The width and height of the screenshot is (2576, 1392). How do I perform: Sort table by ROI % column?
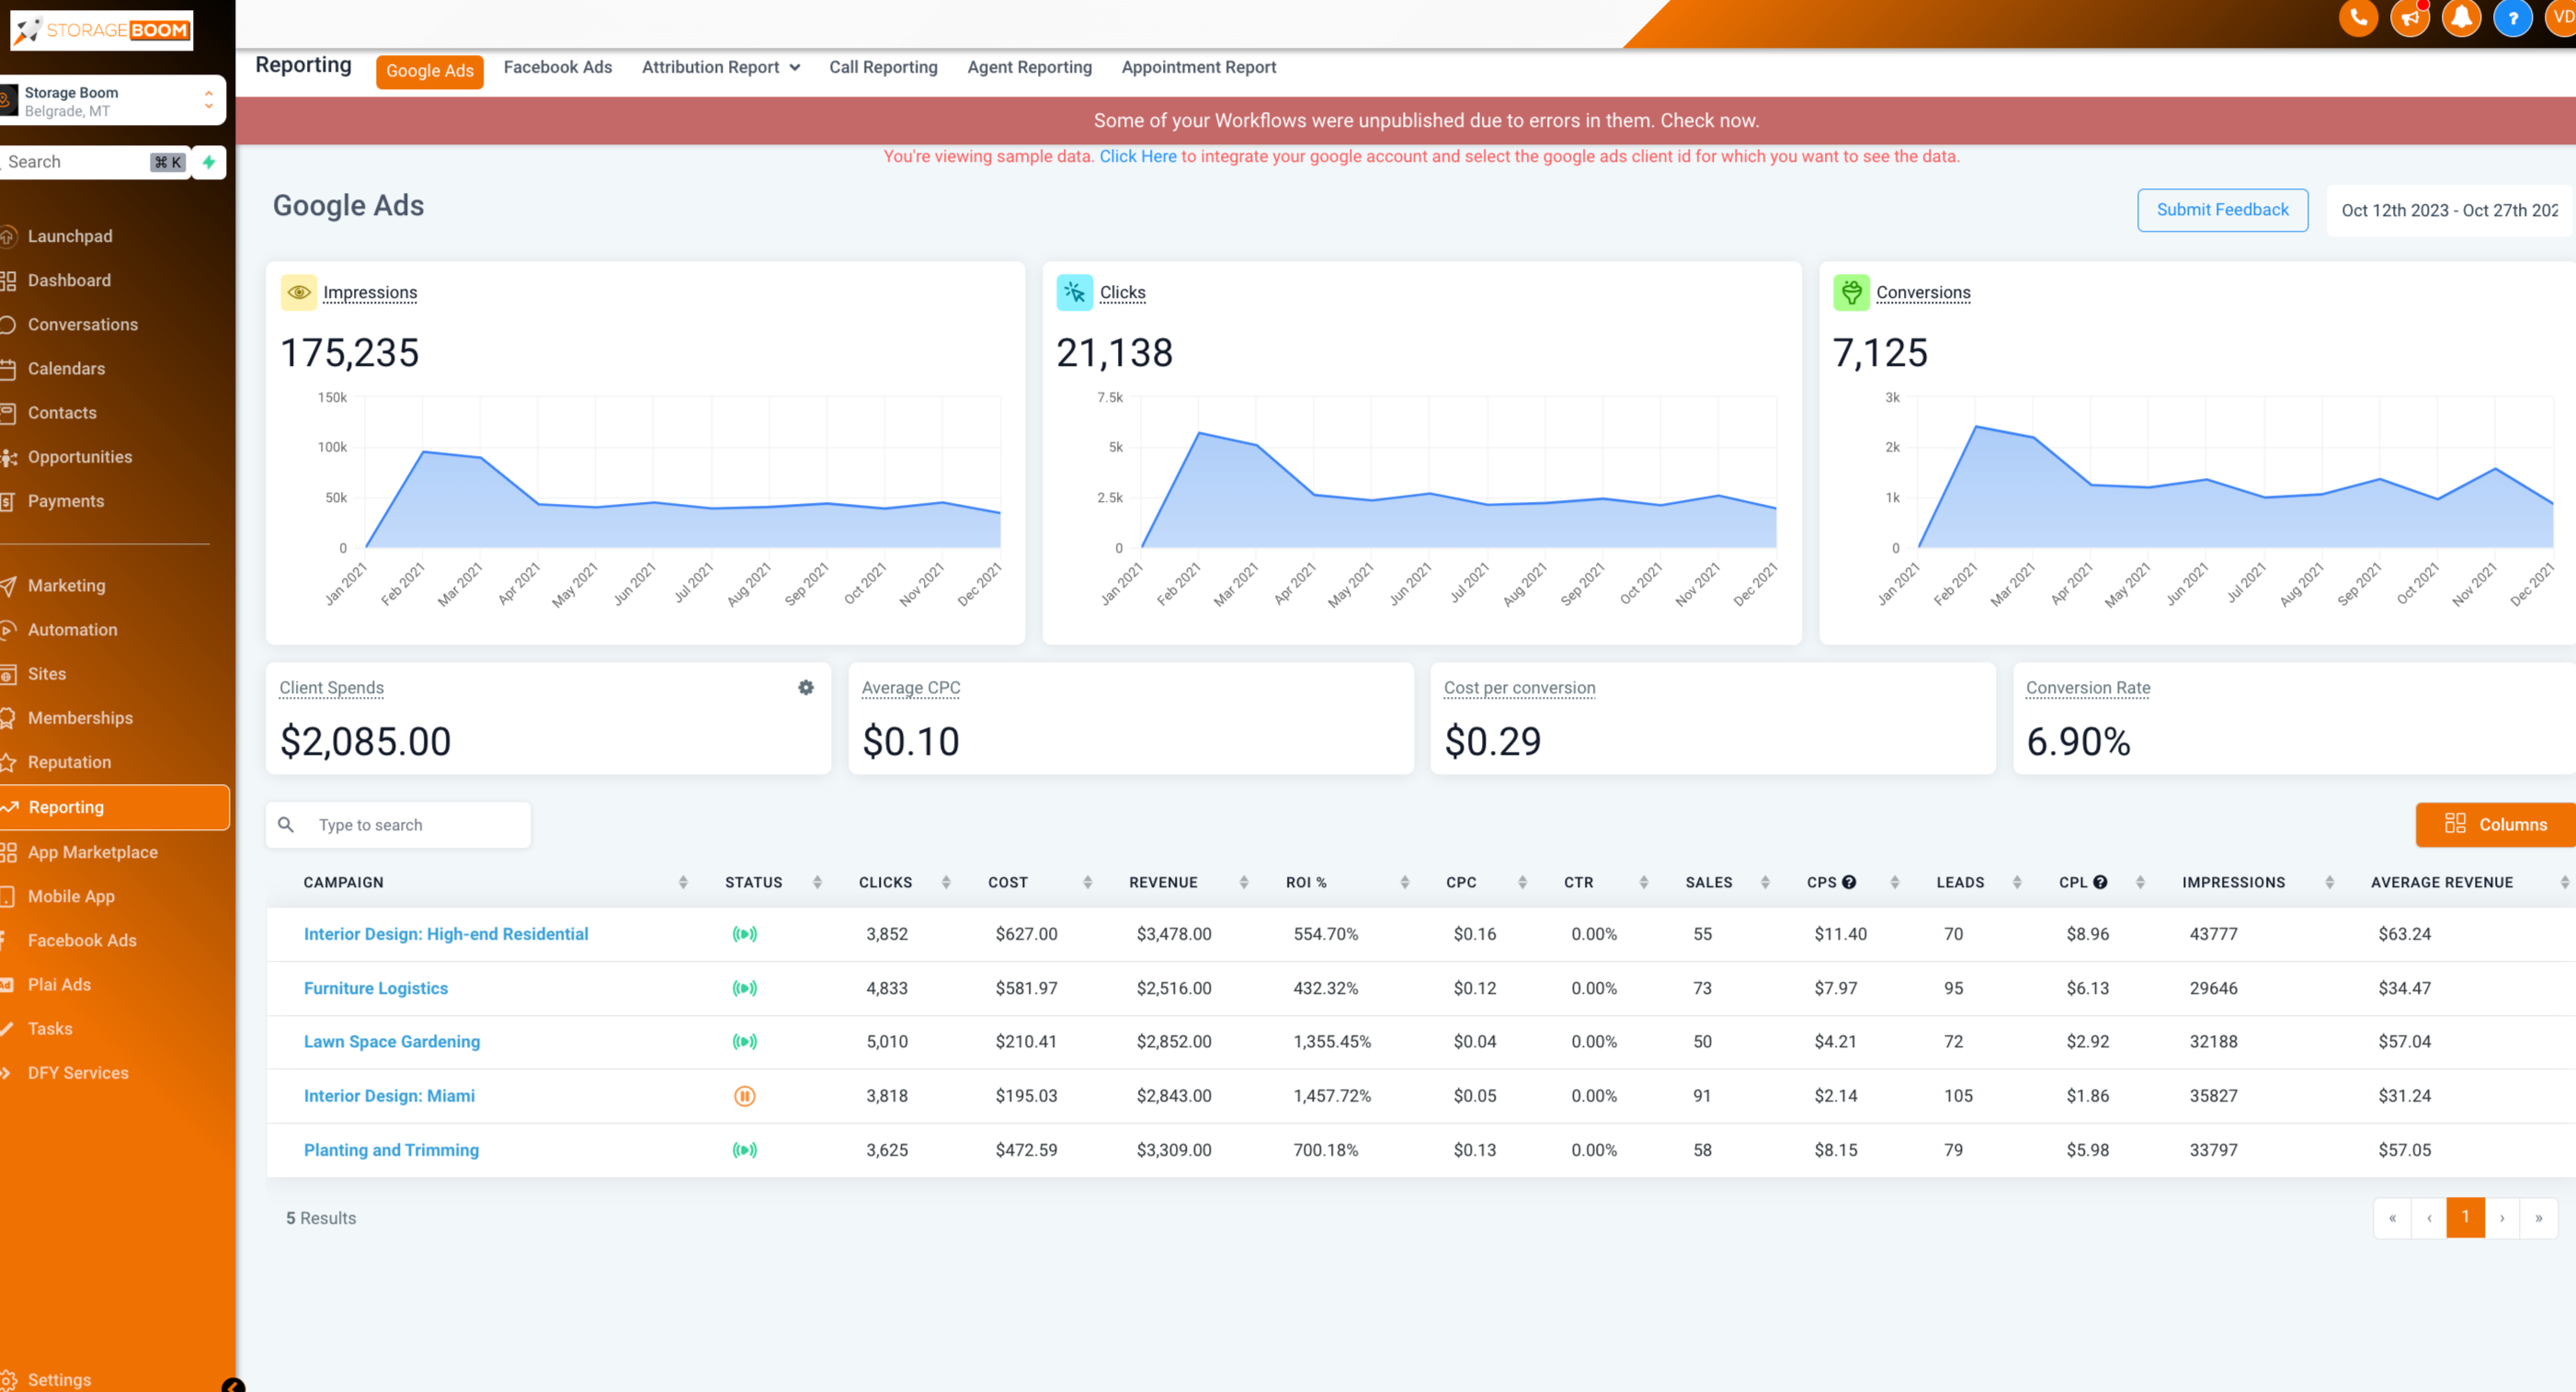click(x=1405, y=882)
